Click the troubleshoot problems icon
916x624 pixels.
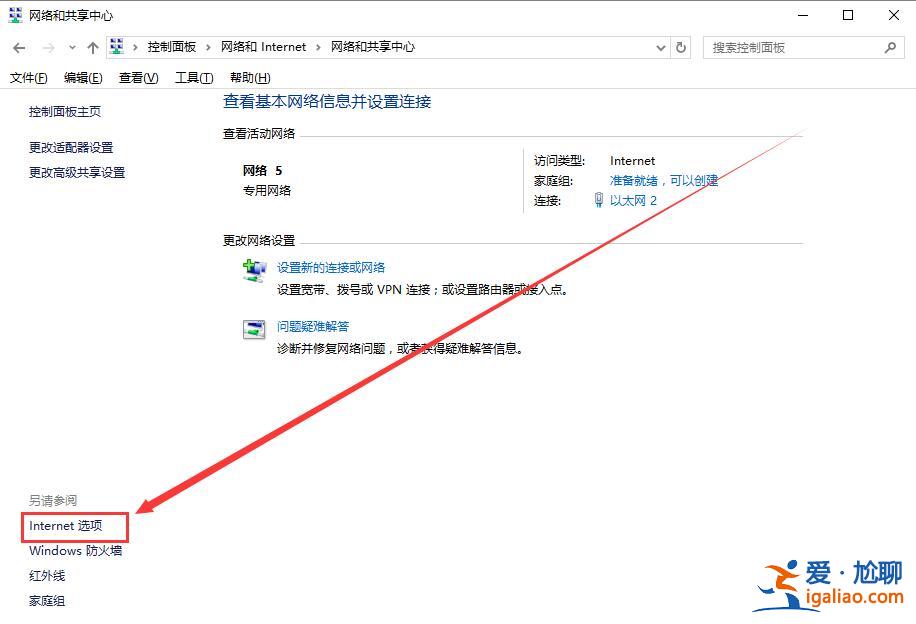point(253,329)
